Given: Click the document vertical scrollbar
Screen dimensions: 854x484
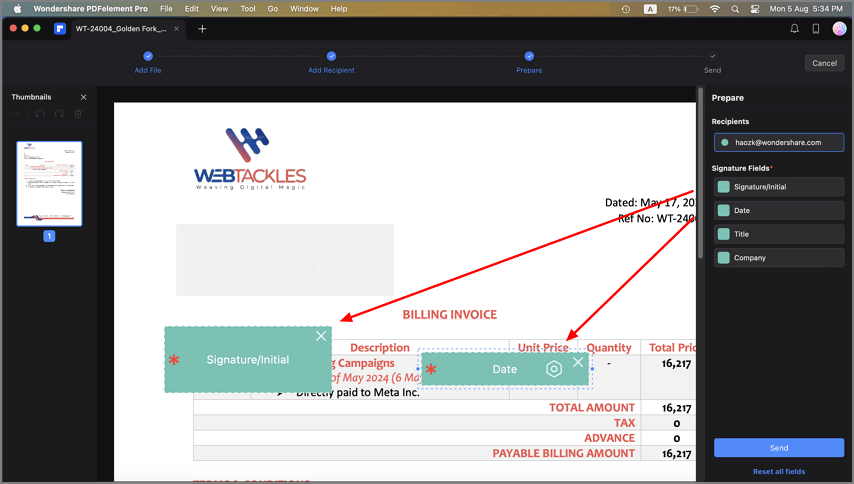Looking at the screenshot, I should click(700, 174).
